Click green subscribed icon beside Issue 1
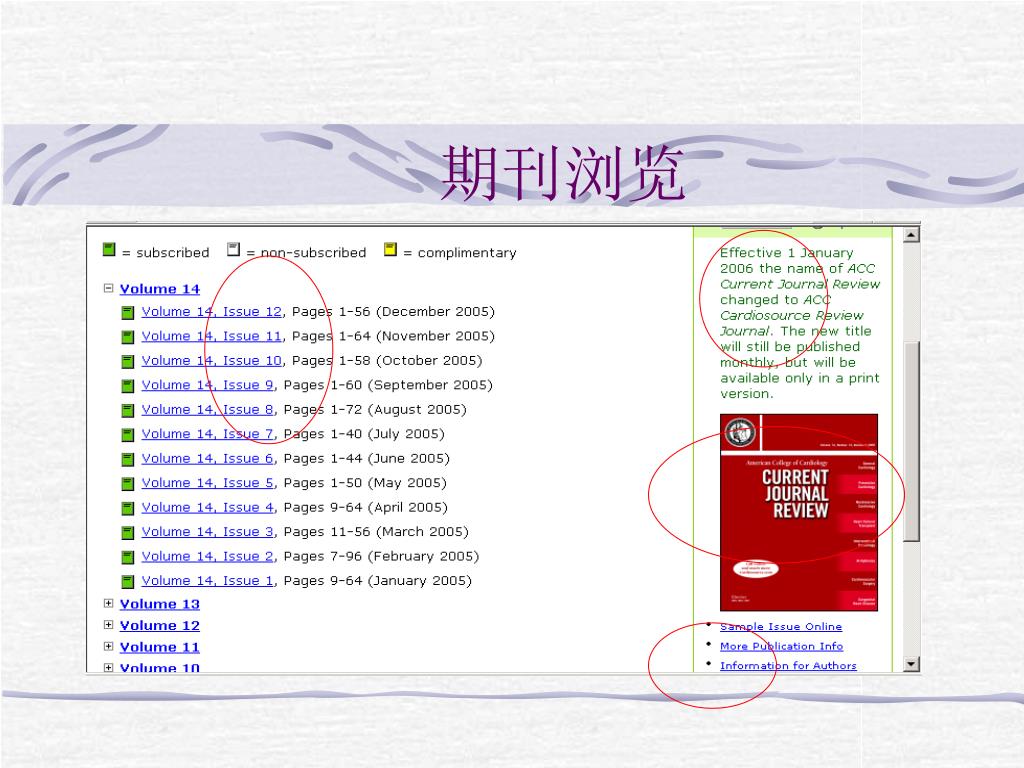The width and height of the screenshot is (1024, 768). point(128,582)
